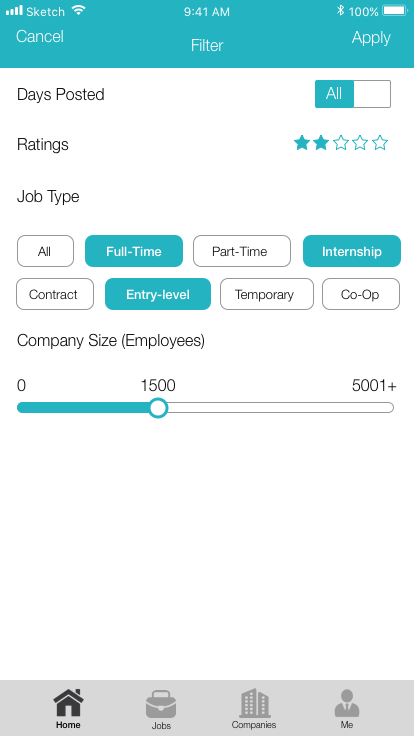The image size is (414, 736).
Task: Set rating to one star
Action: pos(301,143)
